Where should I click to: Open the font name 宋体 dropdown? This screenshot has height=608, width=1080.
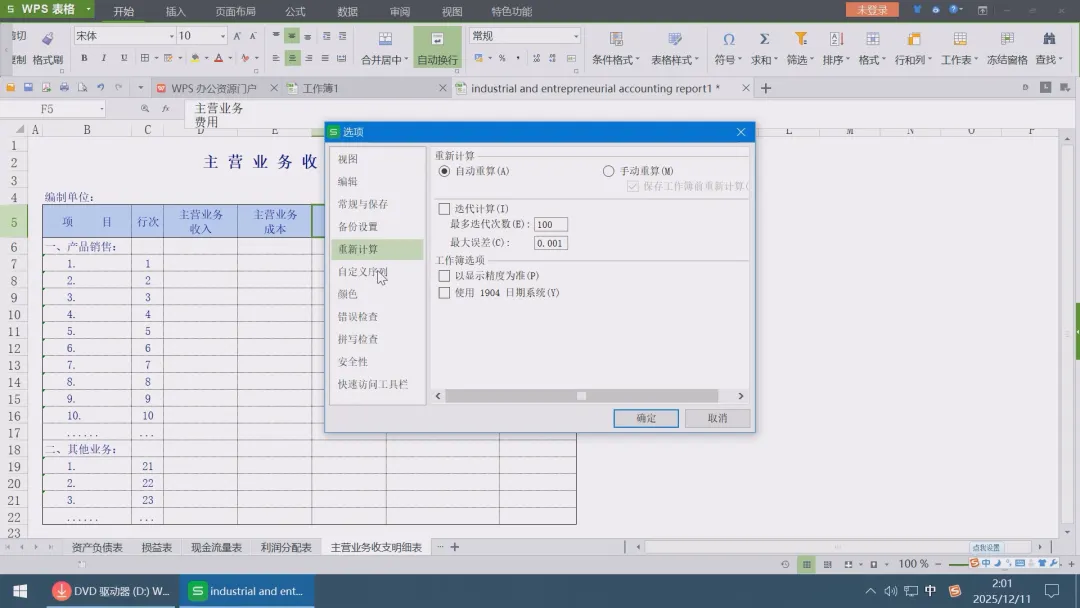(172, 36)
